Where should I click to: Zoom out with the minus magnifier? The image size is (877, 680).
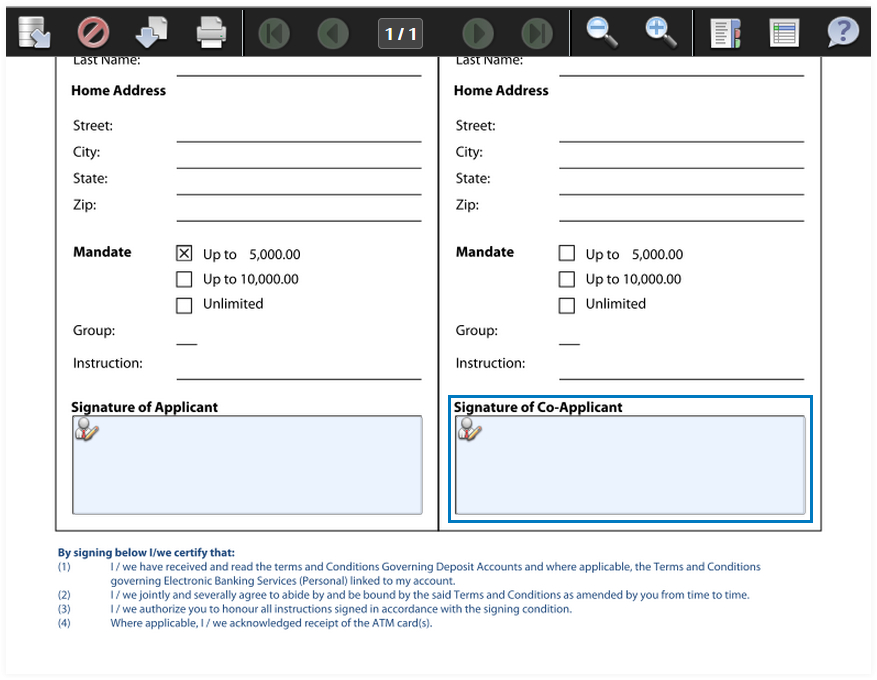click(601, 33)
